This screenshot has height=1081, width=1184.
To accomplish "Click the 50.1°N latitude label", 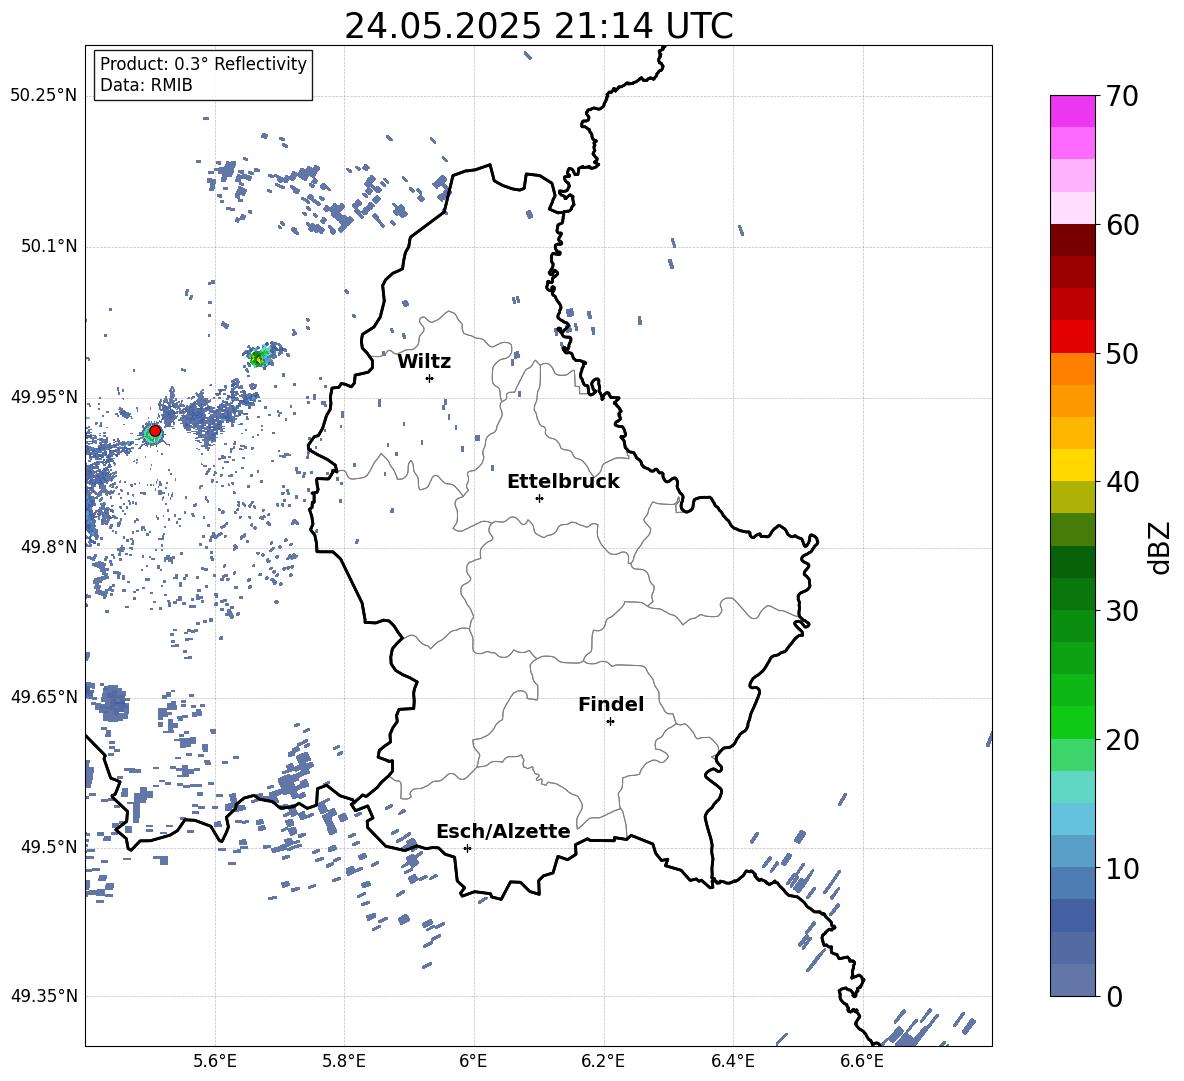I will pos(49,246).
